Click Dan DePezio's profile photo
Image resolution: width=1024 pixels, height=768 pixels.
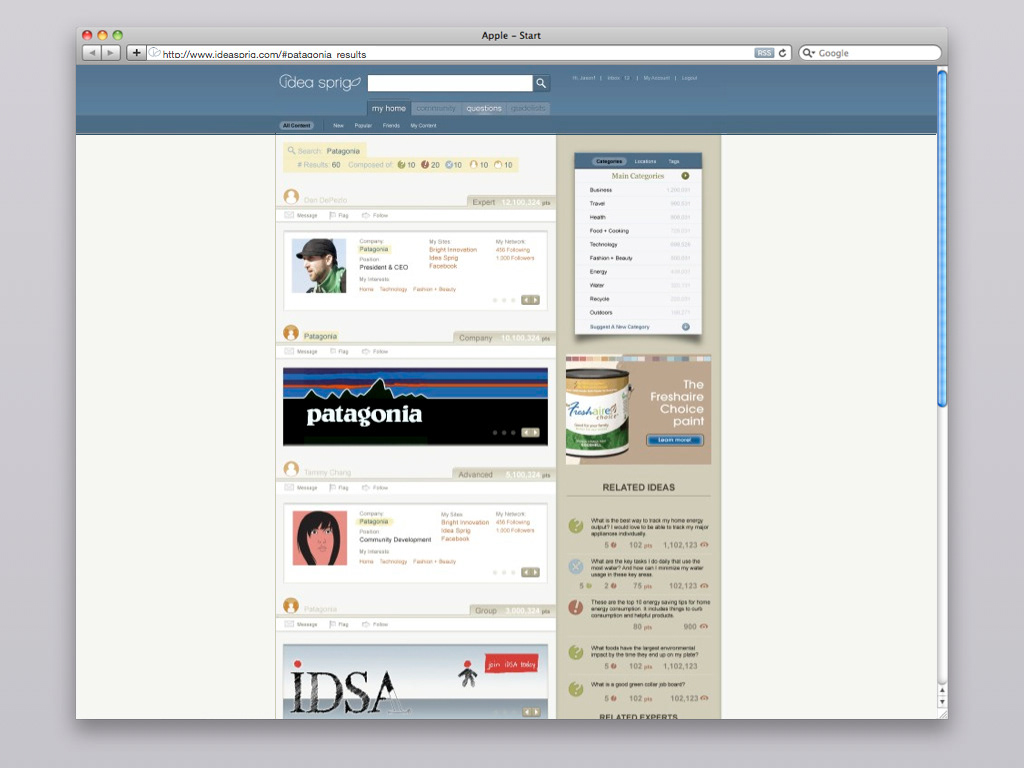[319, 265]
